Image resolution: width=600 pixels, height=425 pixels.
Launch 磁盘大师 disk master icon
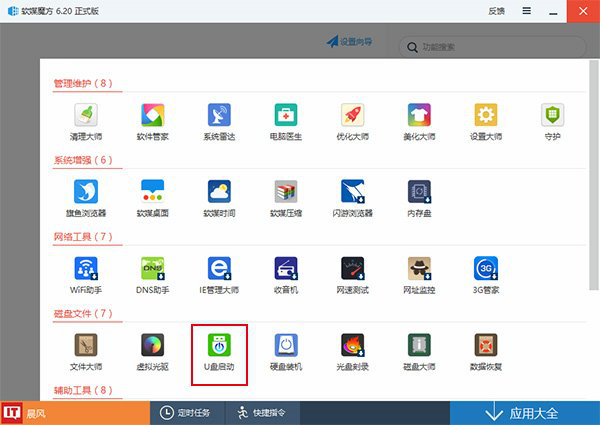tap(419, 345)
